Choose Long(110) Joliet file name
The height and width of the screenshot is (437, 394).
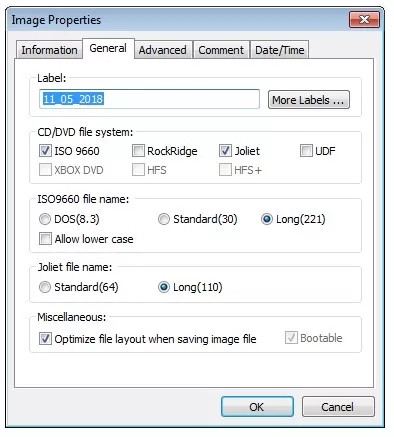(x=164, y=287)
